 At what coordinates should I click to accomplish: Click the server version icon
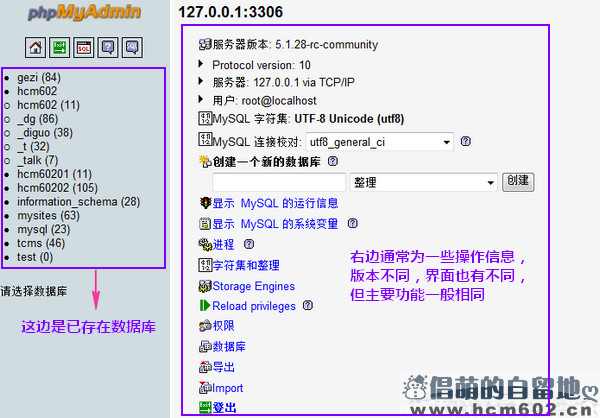[205, 44]
